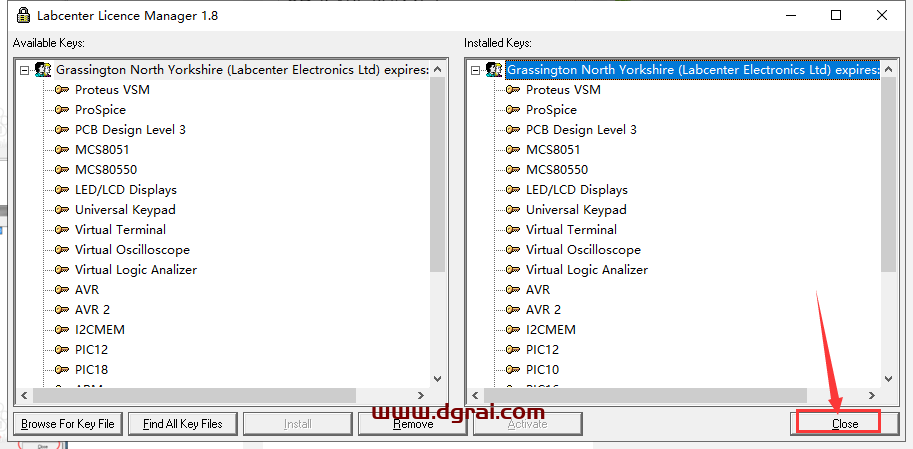Click key icon beside I2CMEM in Available Keys
Image resolution: width=913 pixels, height=449 pixels.
coord(62,330)
